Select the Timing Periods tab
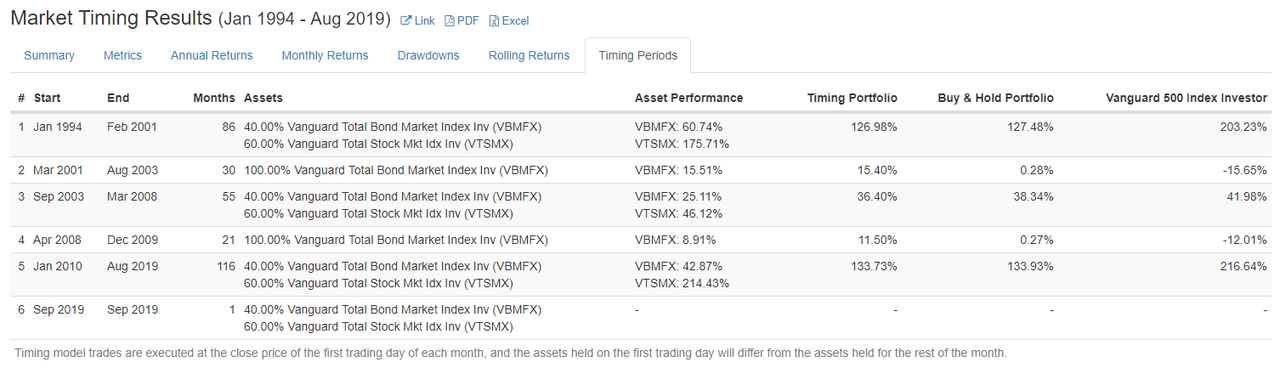 638,56
